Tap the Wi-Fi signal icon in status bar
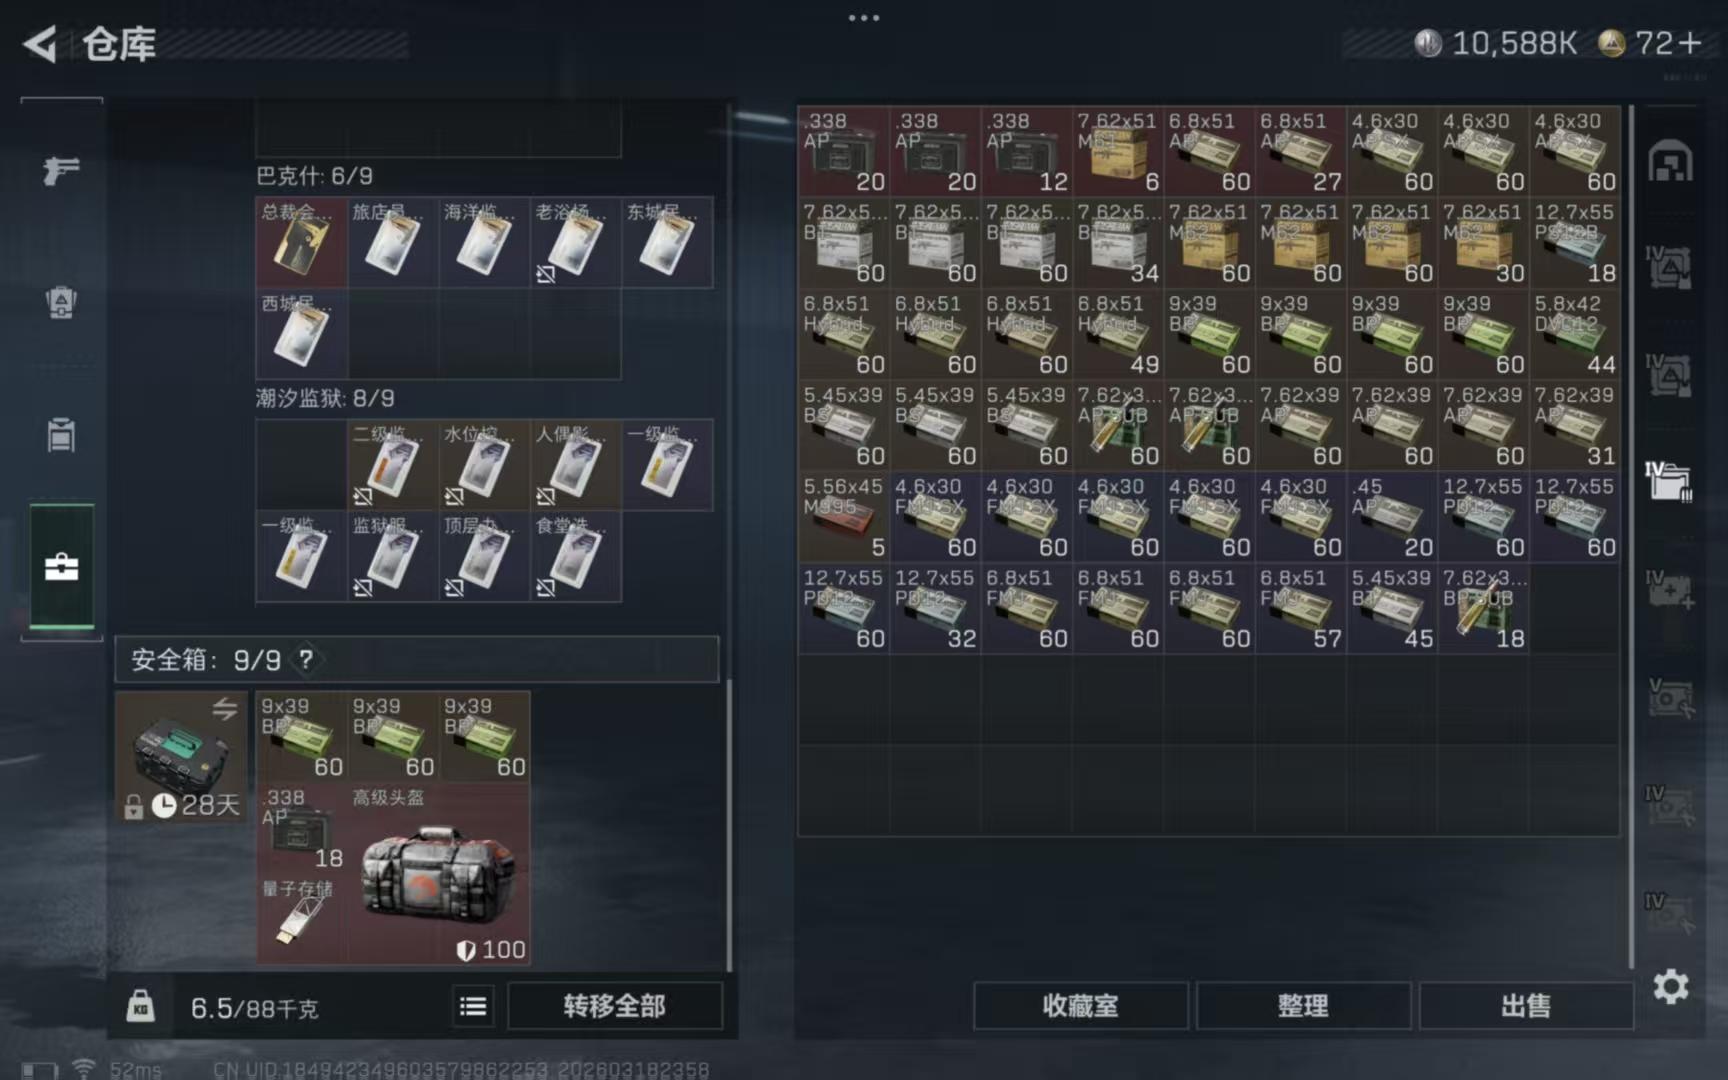The height and width of the screenshot is (1080, 1728). click(84, 1069)
